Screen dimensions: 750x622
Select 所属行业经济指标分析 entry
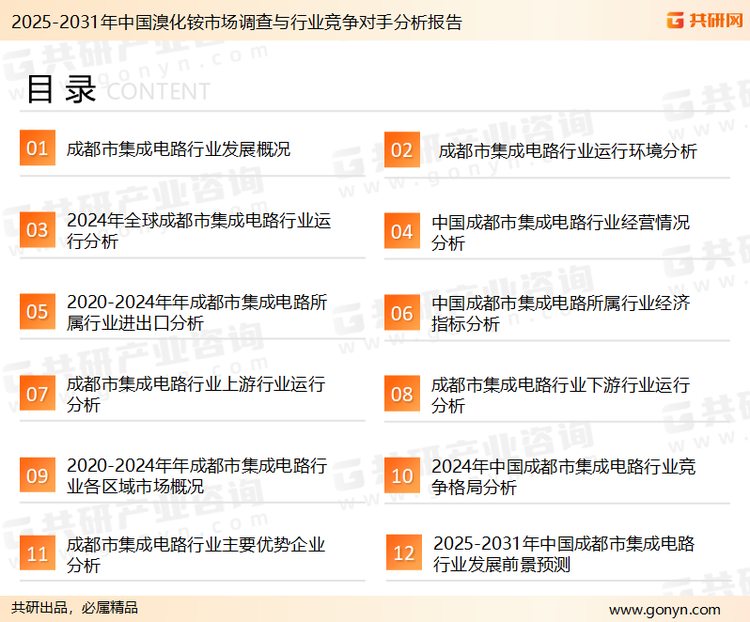tap(560, 313)
